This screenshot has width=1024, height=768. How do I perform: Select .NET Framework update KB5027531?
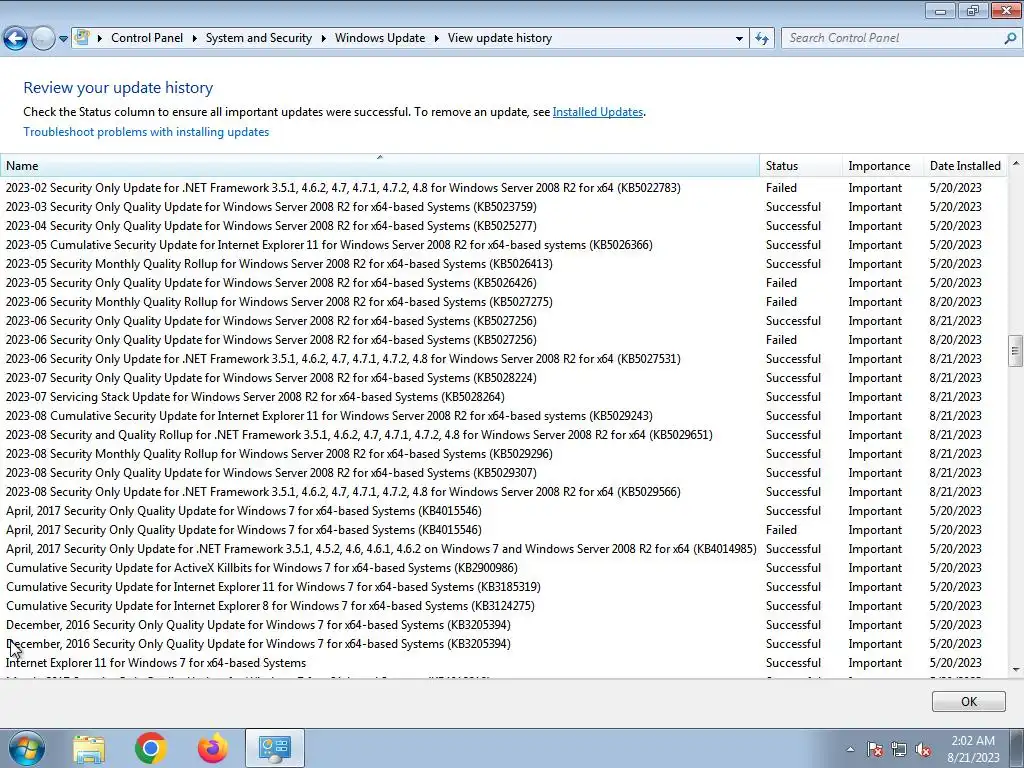[x=504, y=359]
